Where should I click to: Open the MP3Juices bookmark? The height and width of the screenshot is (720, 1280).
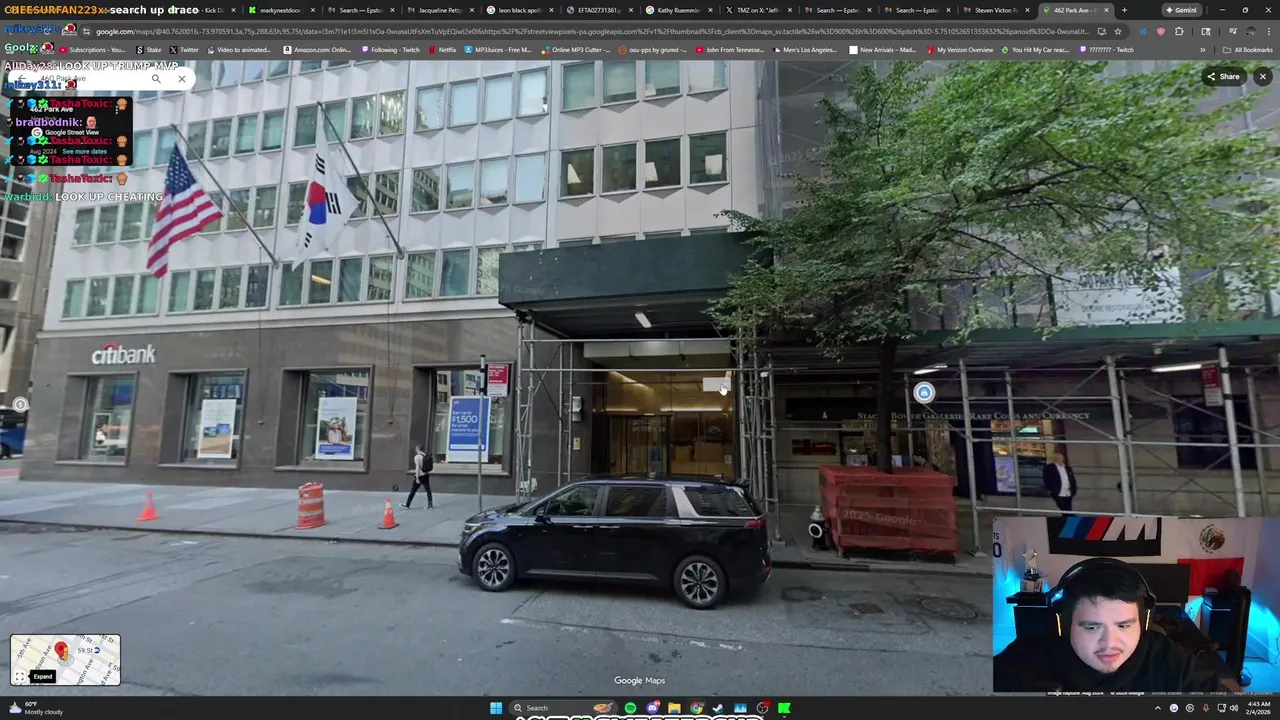pos(498,50)
